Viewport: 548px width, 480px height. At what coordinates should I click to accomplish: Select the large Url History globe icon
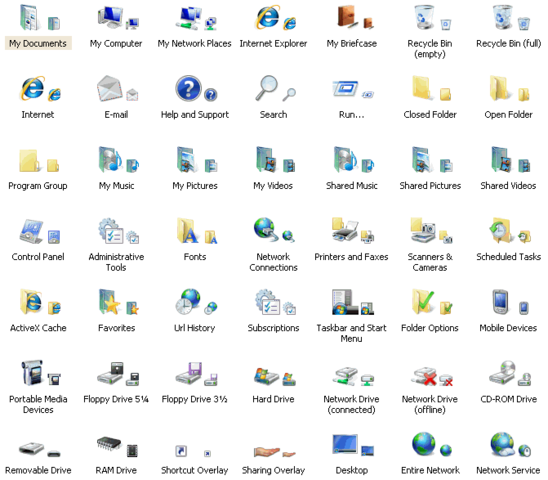[x=188, y=301]
